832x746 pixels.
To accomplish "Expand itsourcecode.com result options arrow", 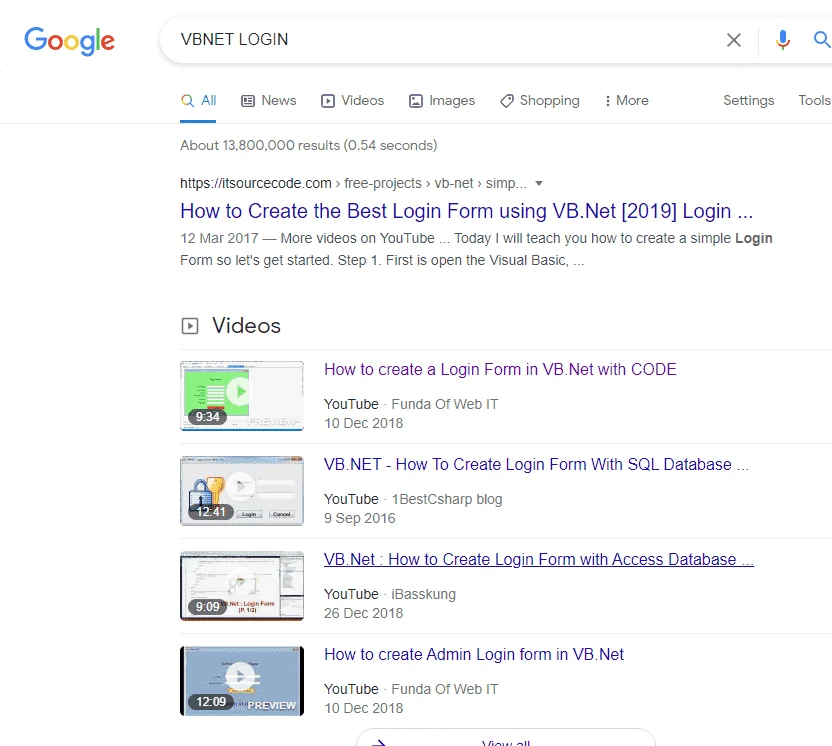I will (539, 184).
